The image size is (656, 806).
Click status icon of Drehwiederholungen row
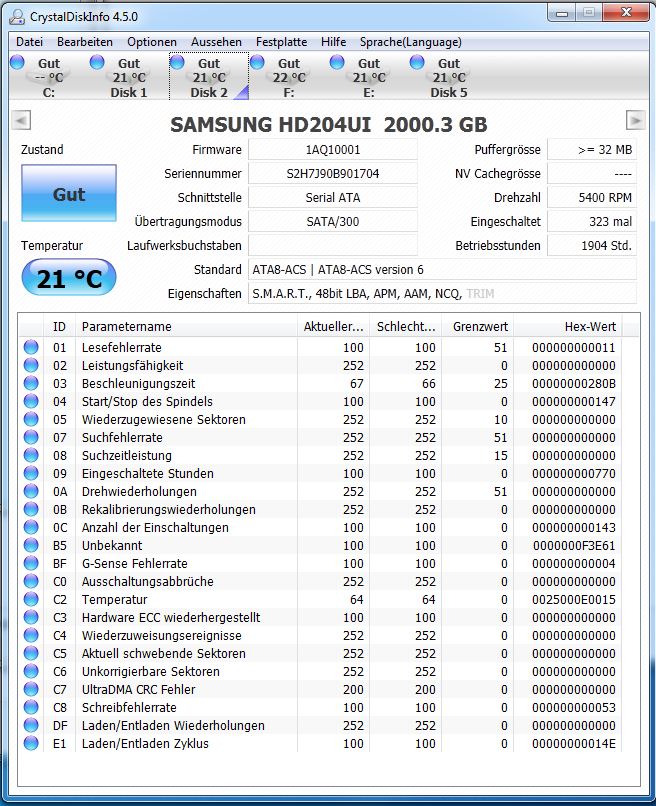[31, 491]
